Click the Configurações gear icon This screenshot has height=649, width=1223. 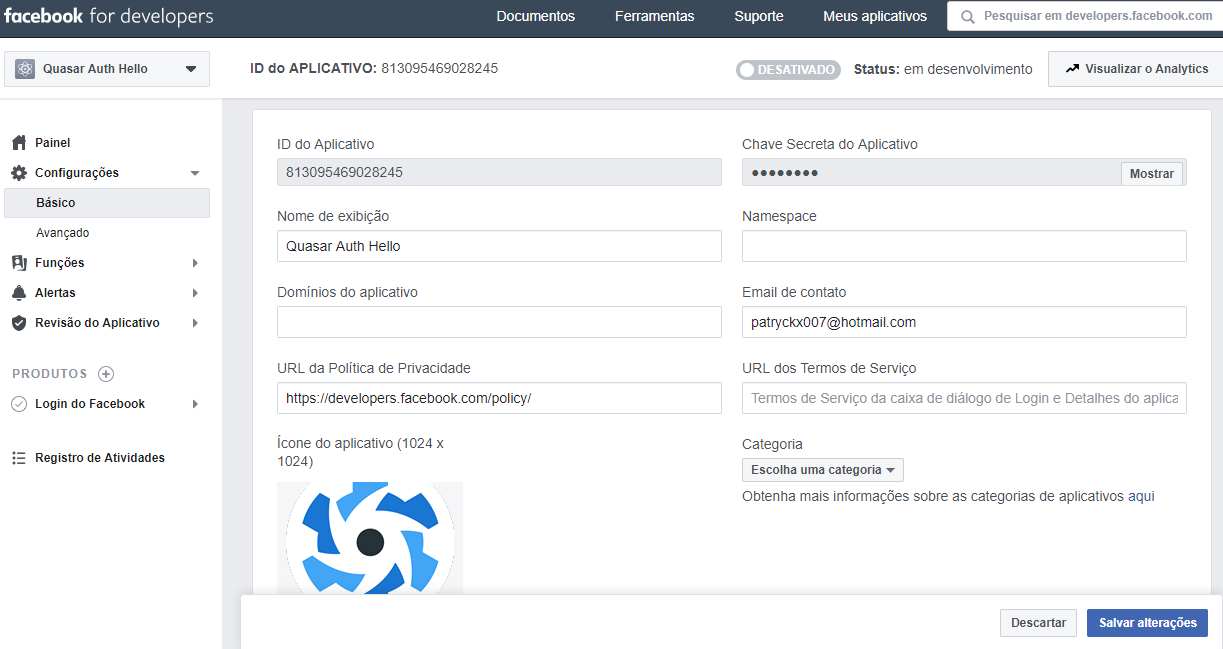pyautogui.click(x=18, y=173)
